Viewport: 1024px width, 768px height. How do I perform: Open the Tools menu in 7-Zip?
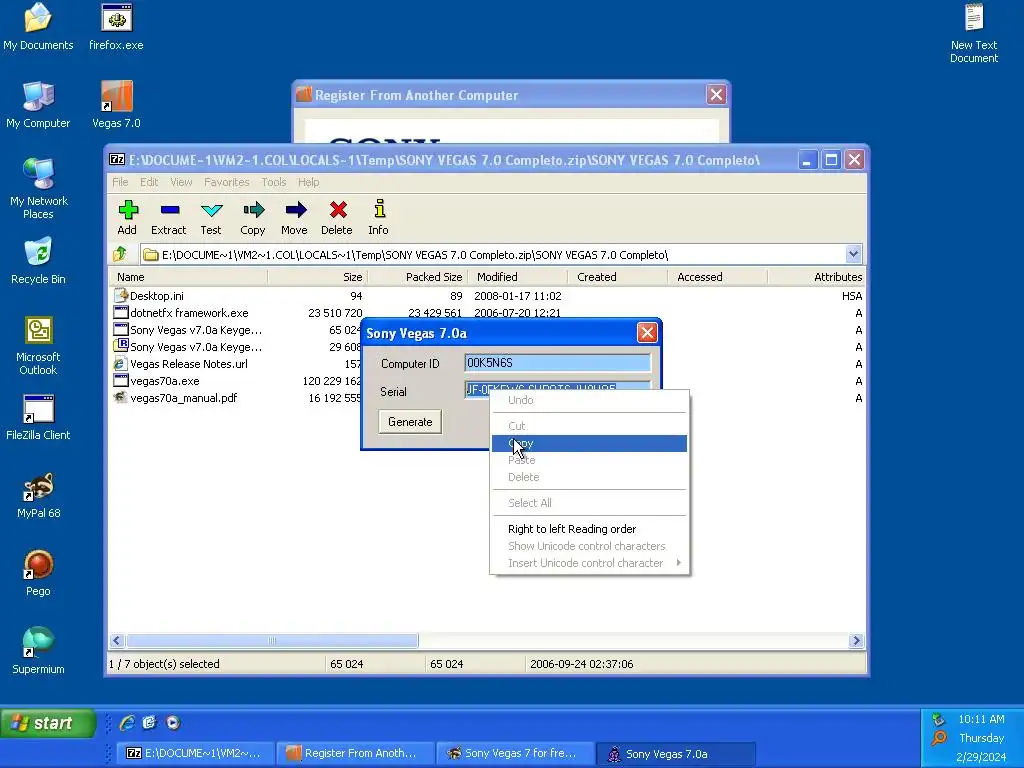click(274, 182)
